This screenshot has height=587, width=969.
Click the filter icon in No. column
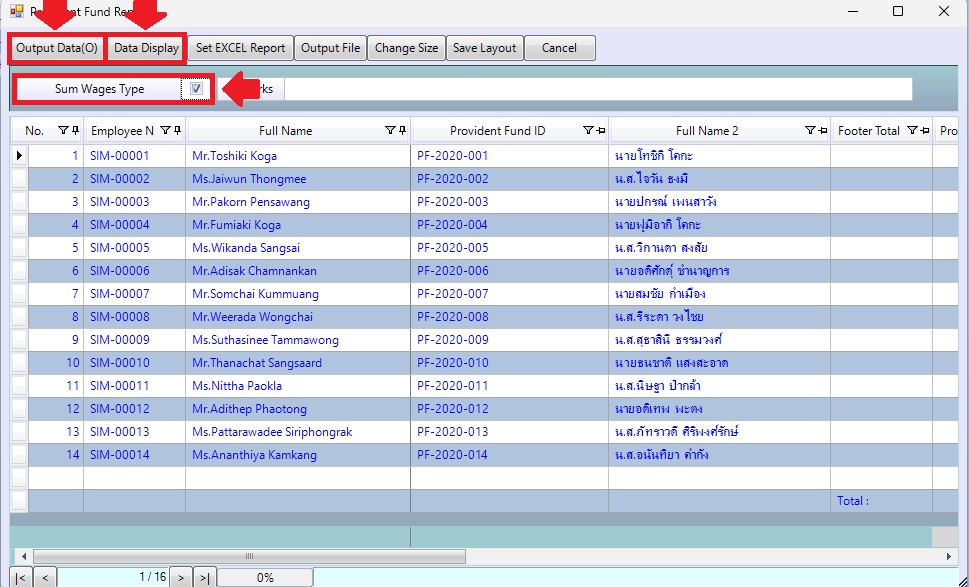click(63, 131)
